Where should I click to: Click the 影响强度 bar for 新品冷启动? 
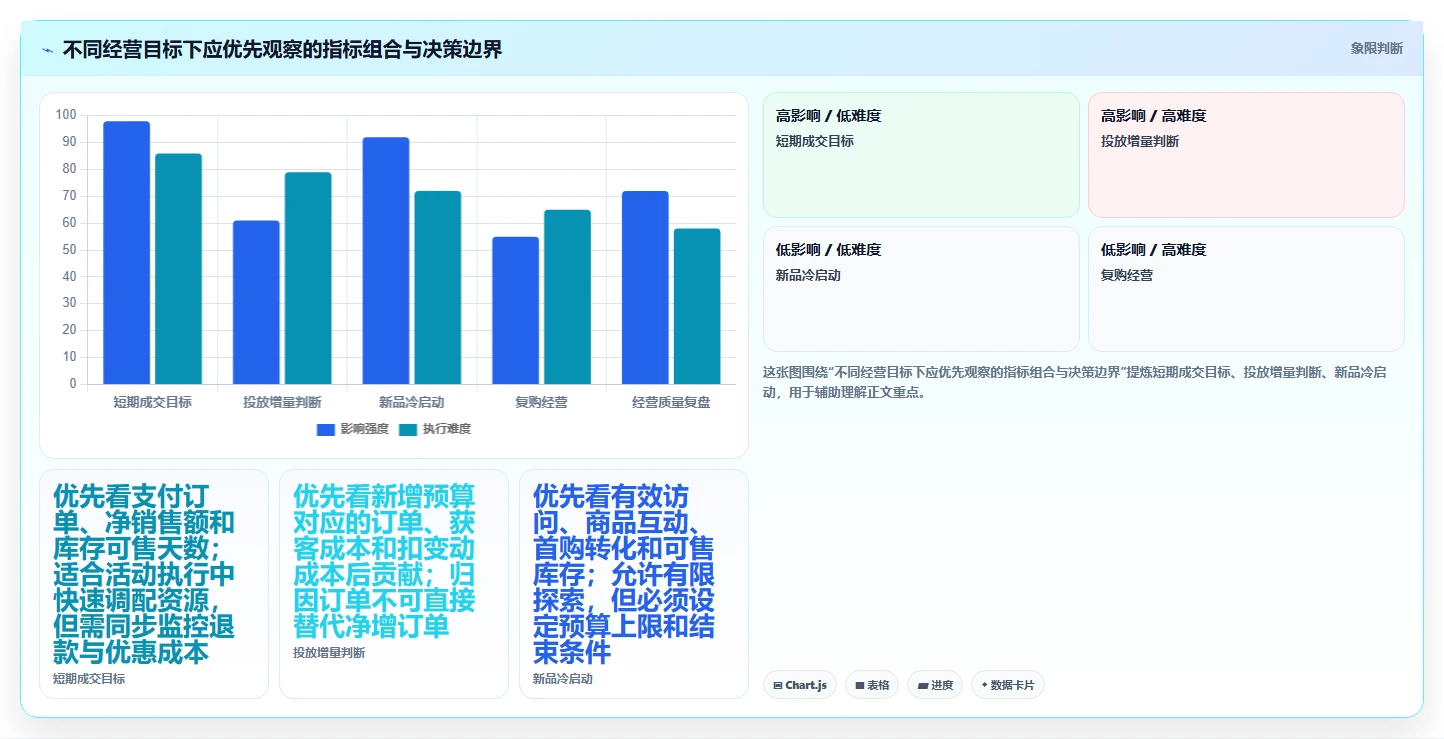(386, 261)
